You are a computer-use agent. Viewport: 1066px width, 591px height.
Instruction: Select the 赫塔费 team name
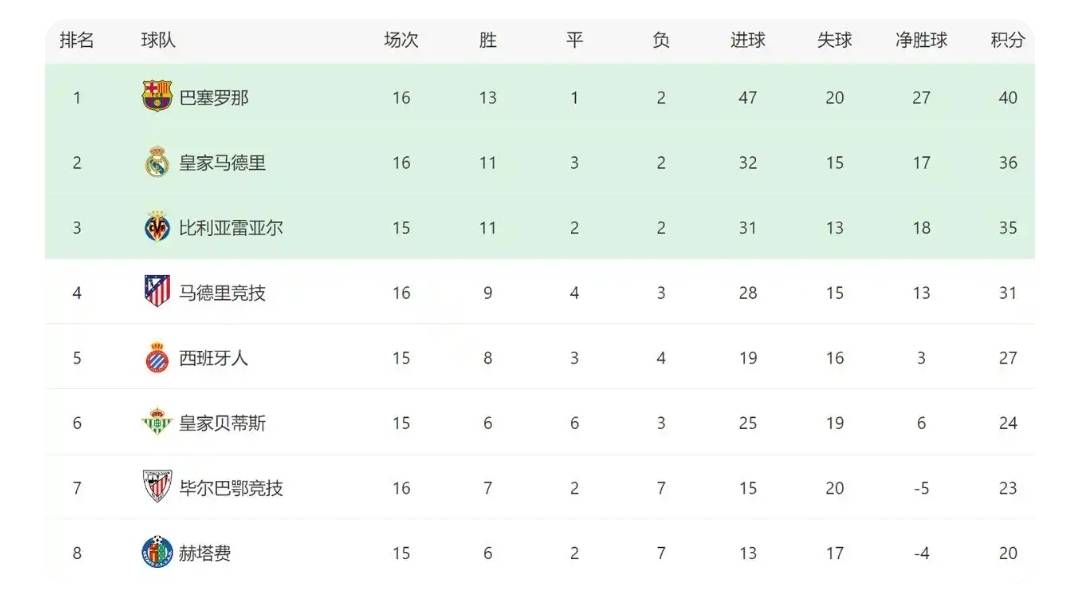205,553
